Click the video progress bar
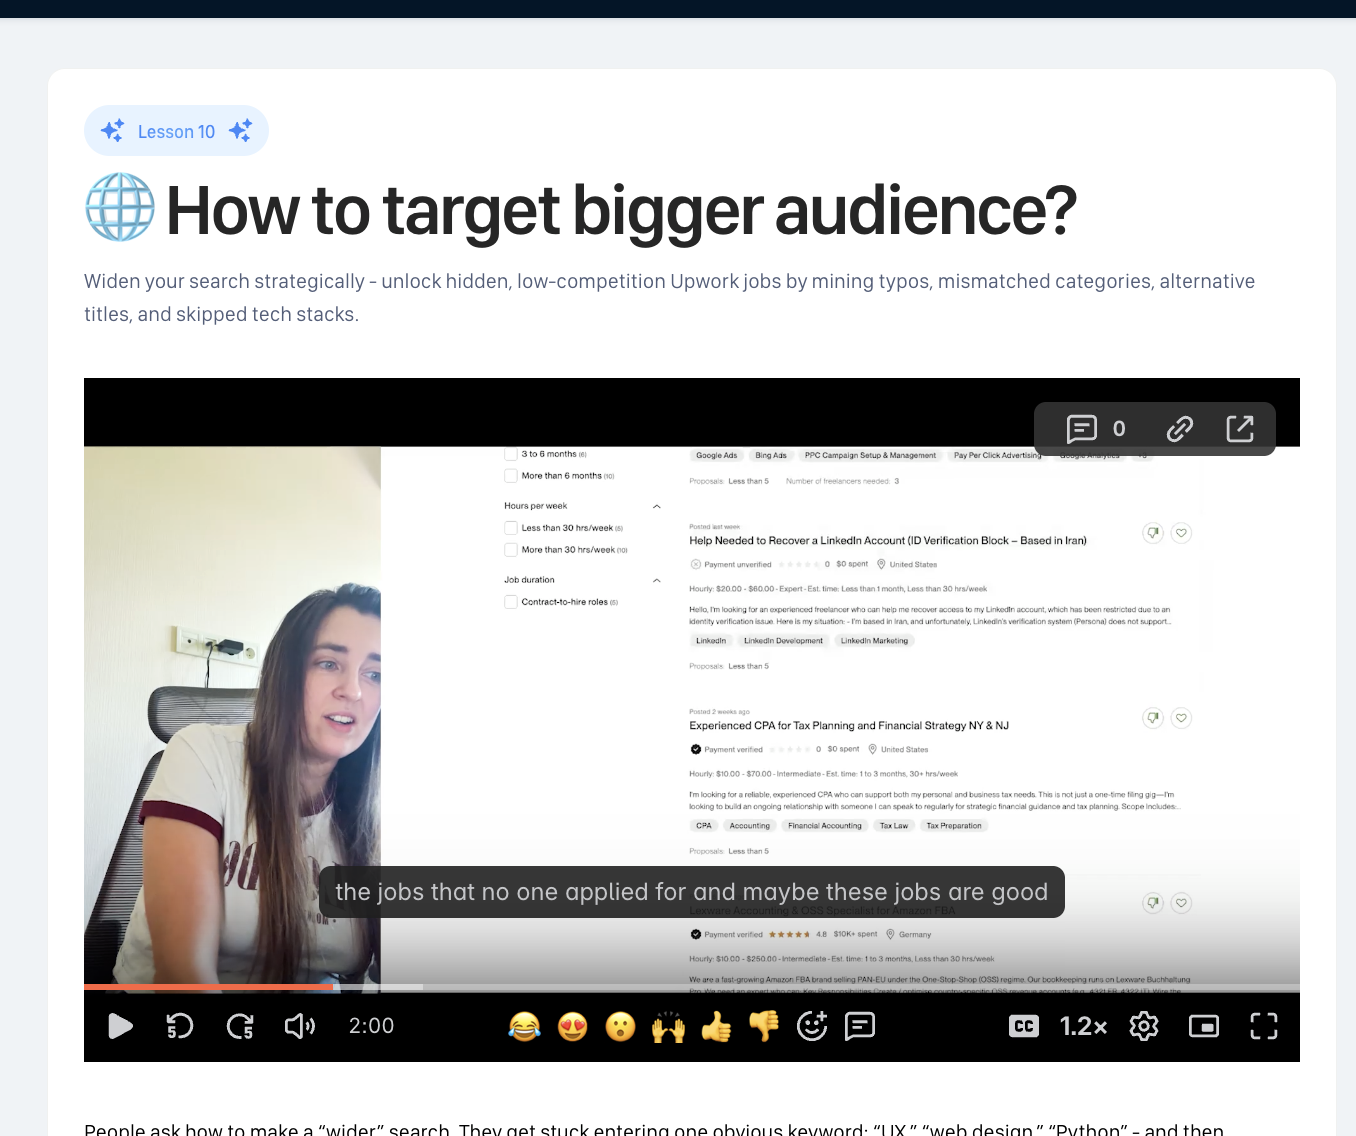Viewport: 1356px width, 1136px height. pyautogui.click(x=692, y=987)
